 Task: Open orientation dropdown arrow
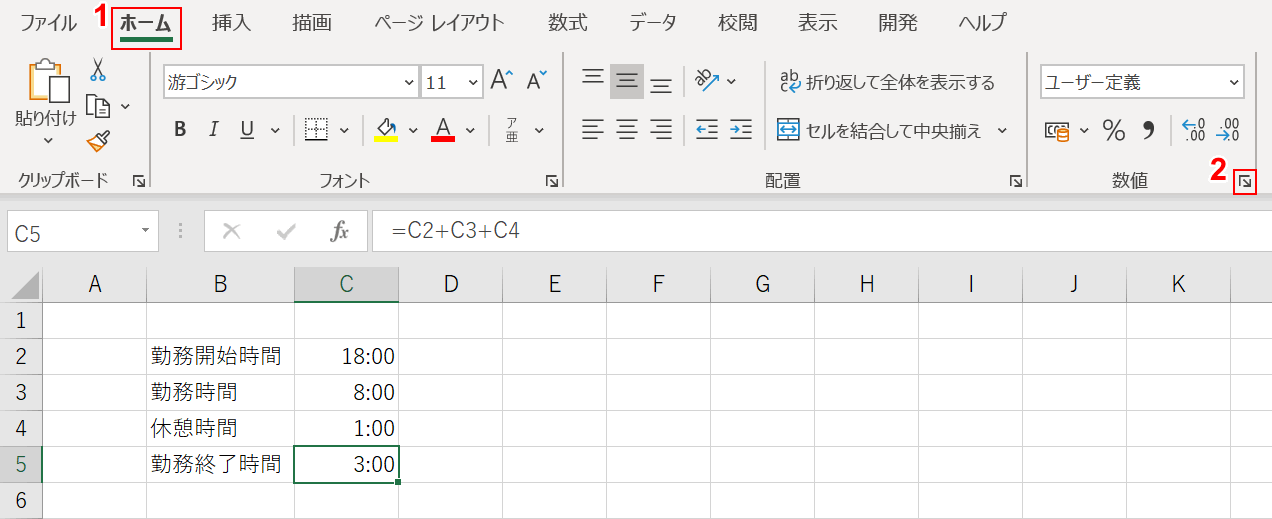click(x=731, y=82)
